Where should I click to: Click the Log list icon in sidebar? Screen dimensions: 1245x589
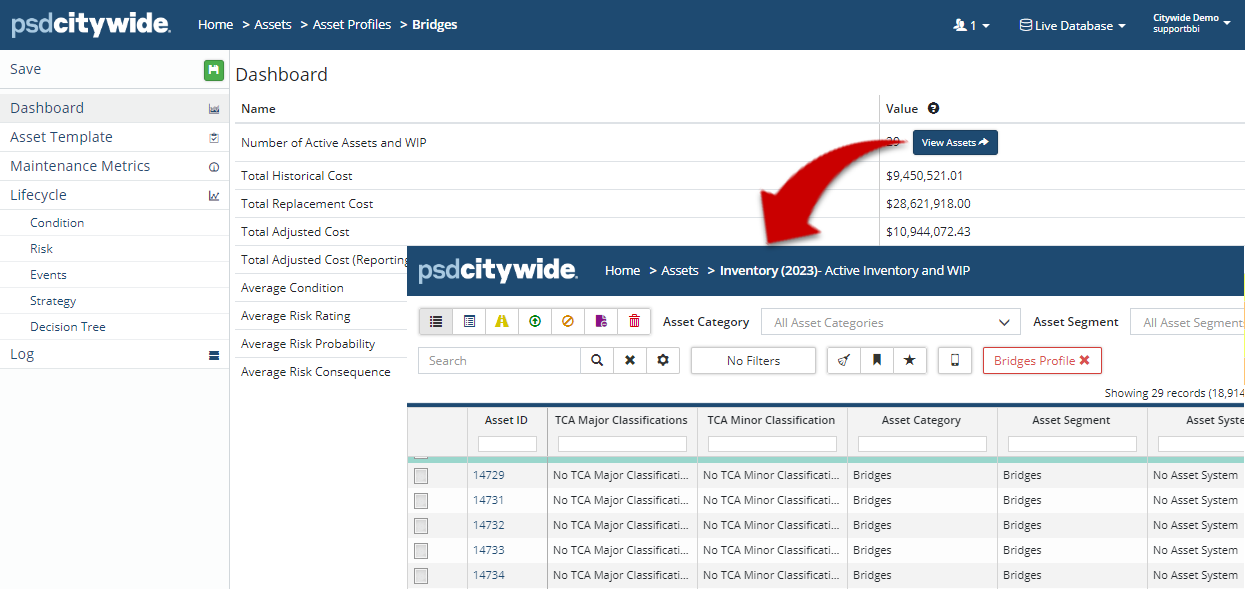[x=214, y=355]
